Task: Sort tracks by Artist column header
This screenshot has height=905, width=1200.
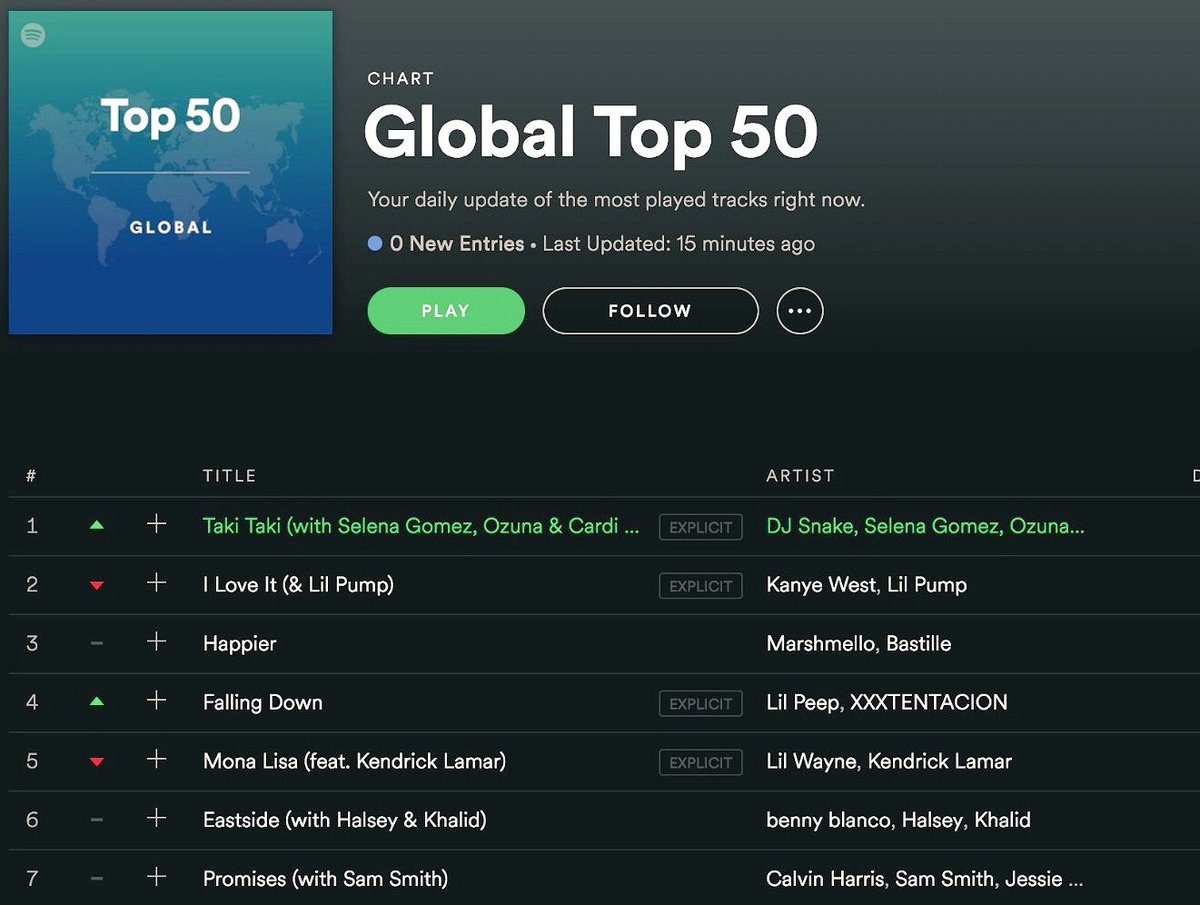Action: (799, 476)
